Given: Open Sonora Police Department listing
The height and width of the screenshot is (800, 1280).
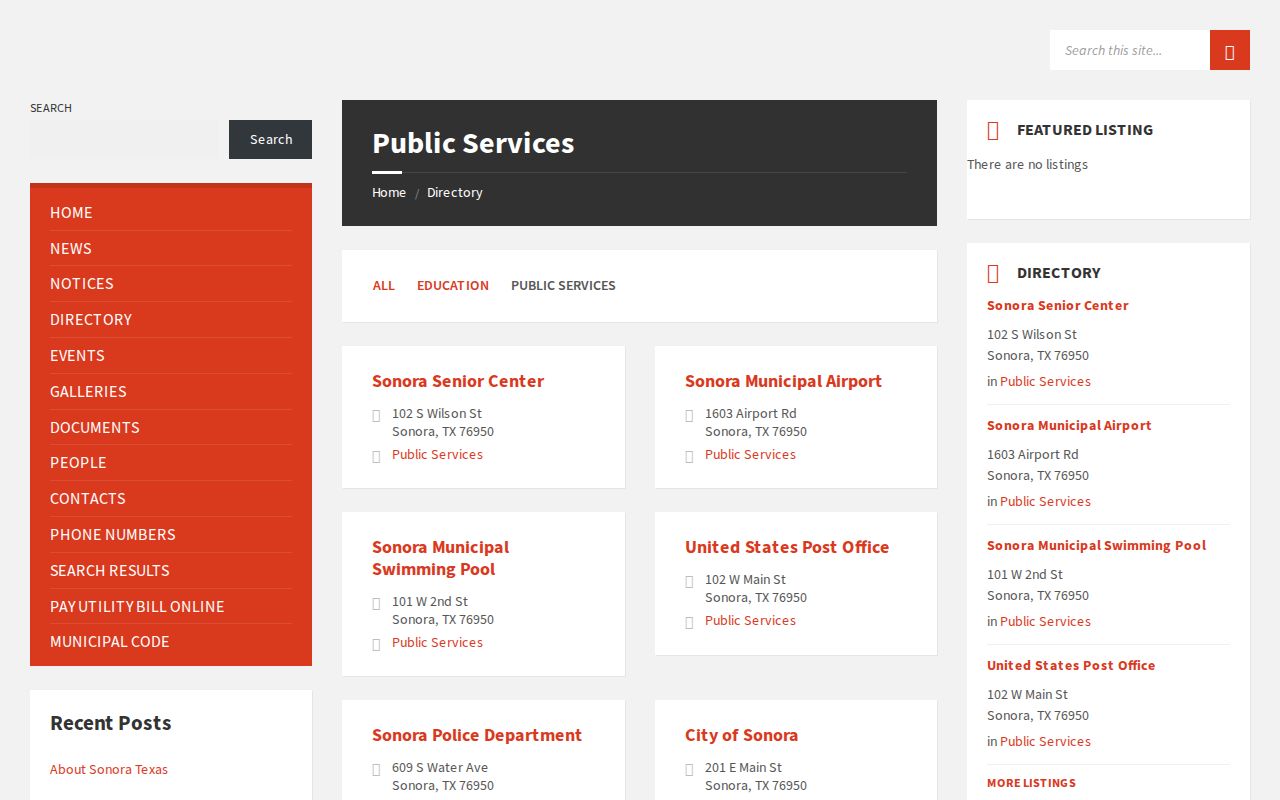Looking at the screenshot, I should pyautogui.click(x=477, y=735).
